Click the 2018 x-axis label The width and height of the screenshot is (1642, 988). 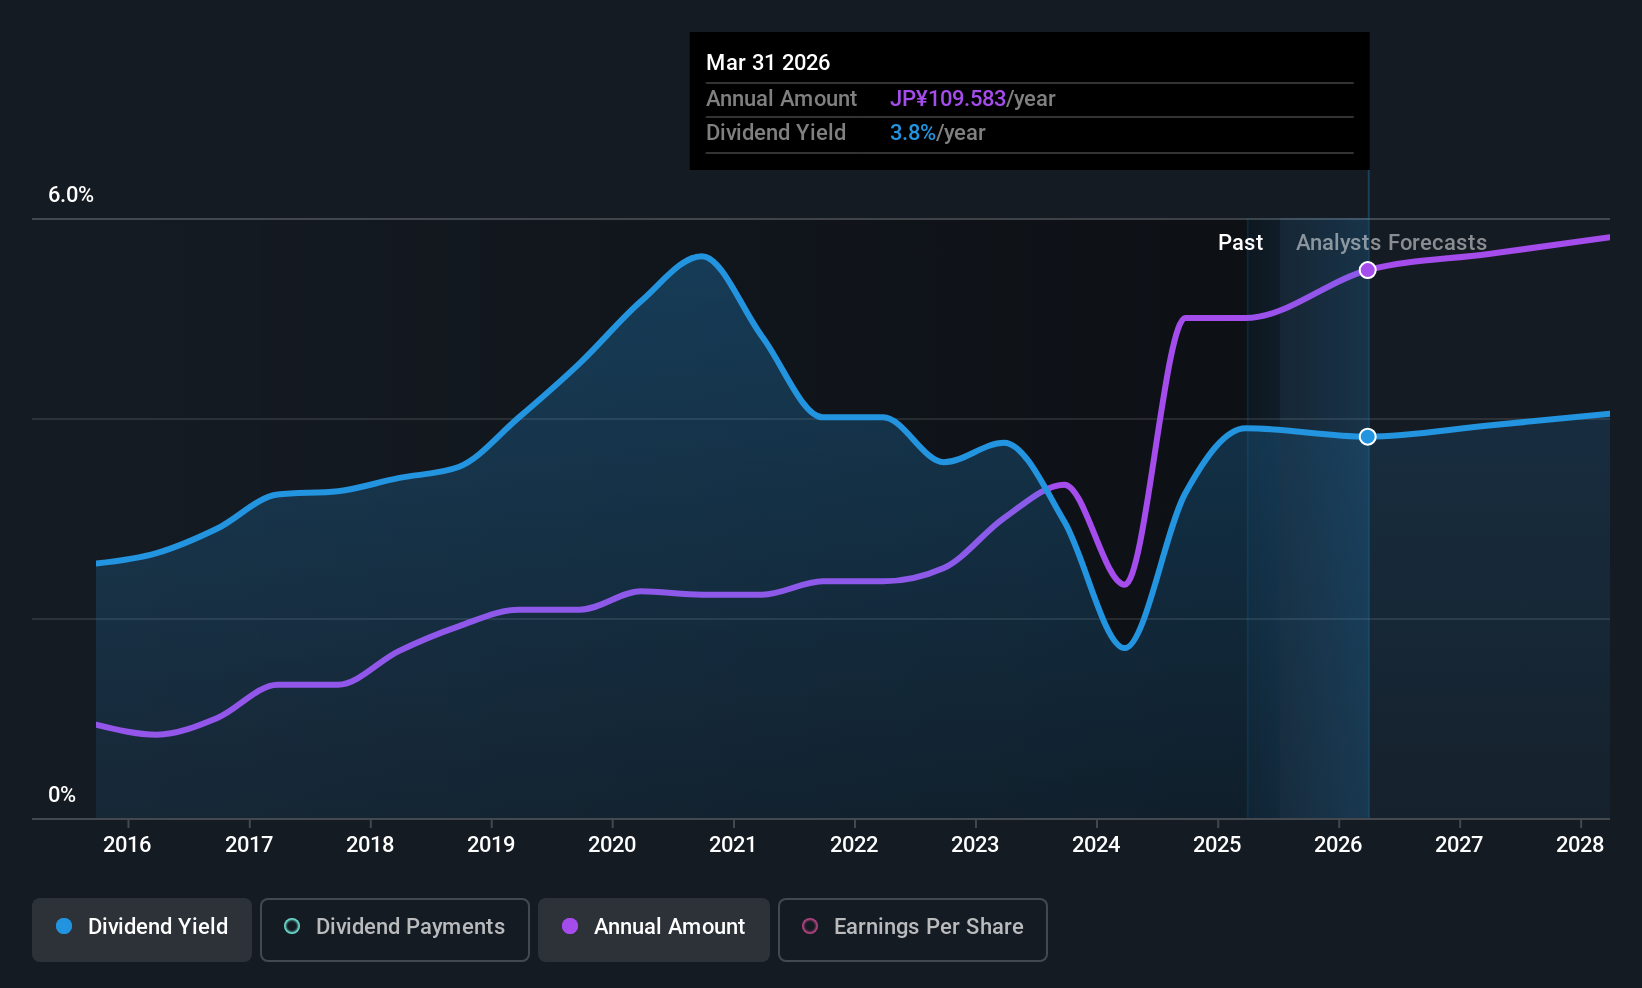370,845
